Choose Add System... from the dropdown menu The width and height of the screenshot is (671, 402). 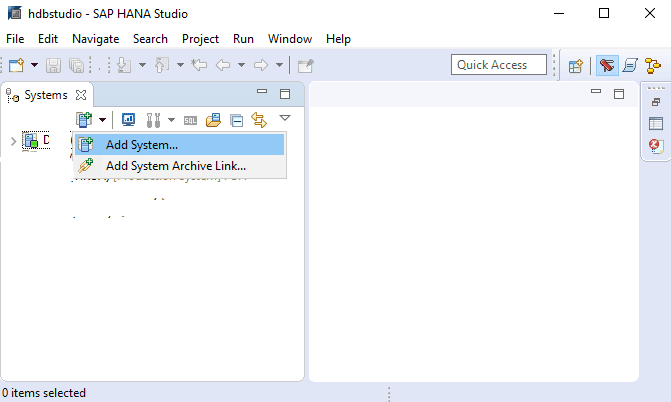(179, 145)
